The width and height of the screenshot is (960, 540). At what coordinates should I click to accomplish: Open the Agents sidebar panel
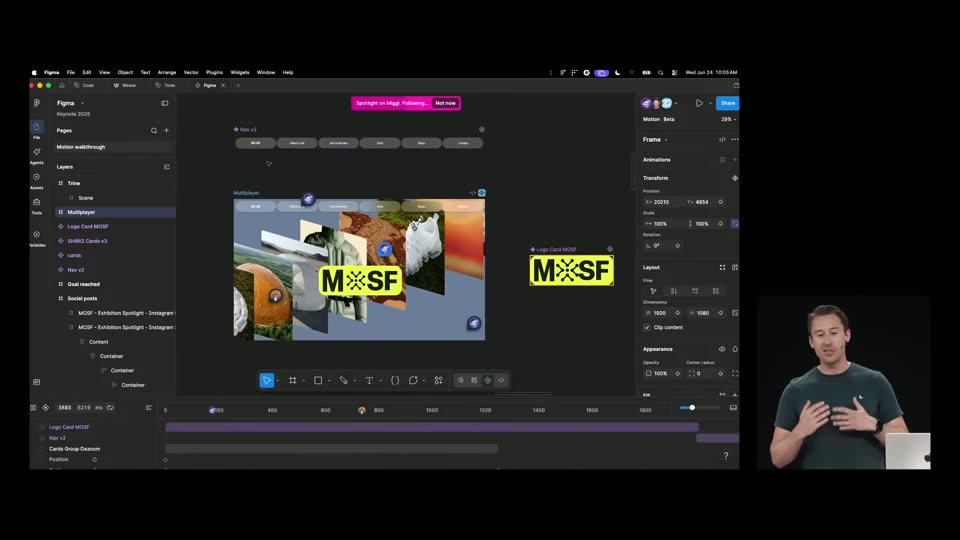pos(37,155)
